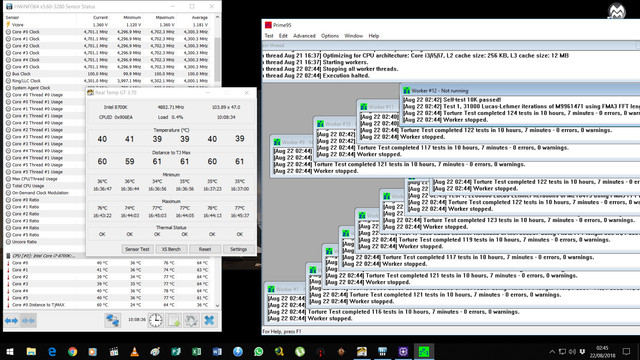640x360 pixels.
Task: Select the Total CPU Usage sensor row
Action: click(x=45, y=186)
